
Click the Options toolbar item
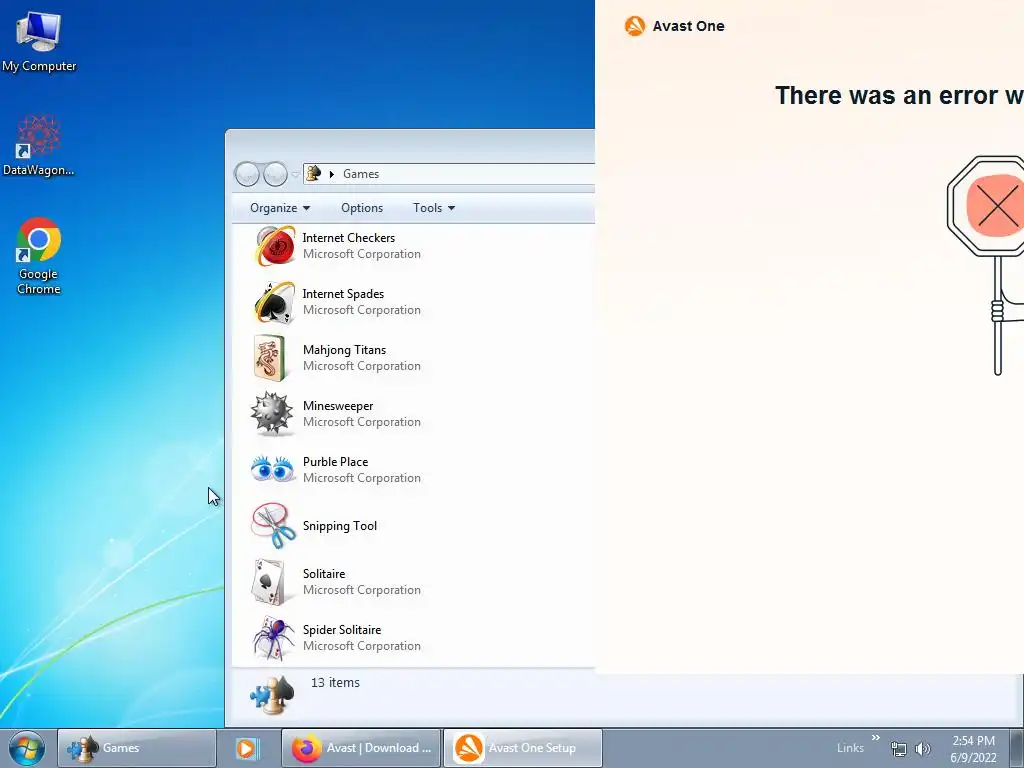pos(362,208)
